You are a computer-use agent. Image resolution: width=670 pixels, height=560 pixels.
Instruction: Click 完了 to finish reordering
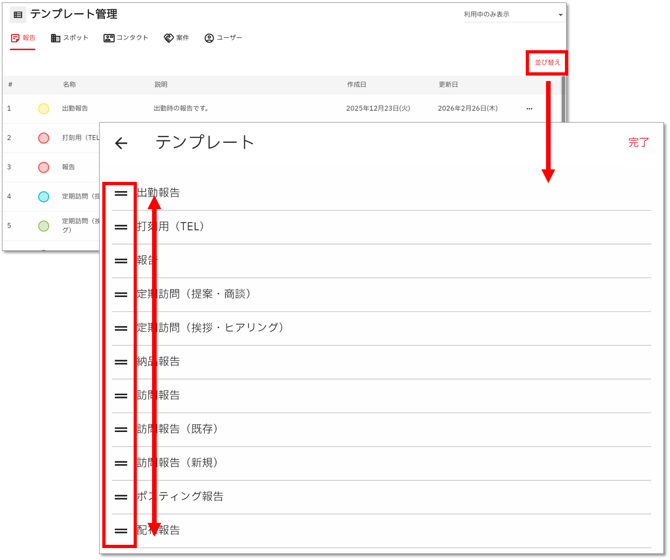point(638,143)
